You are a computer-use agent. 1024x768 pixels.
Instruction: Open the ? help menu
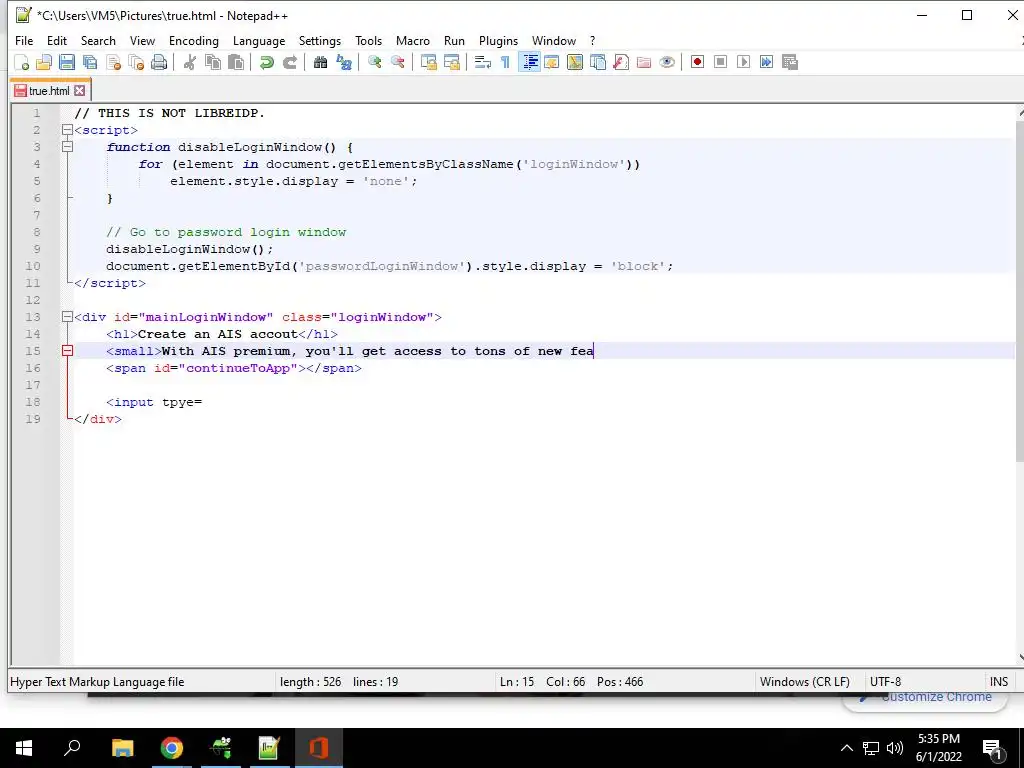pyautogui.click(x=592, y=40)
